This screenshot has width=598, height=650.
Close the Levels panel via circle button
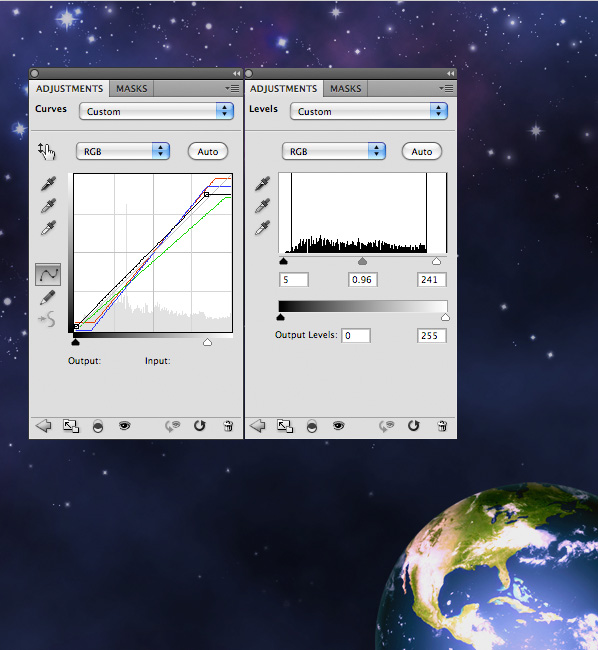(x=249, y=73)
